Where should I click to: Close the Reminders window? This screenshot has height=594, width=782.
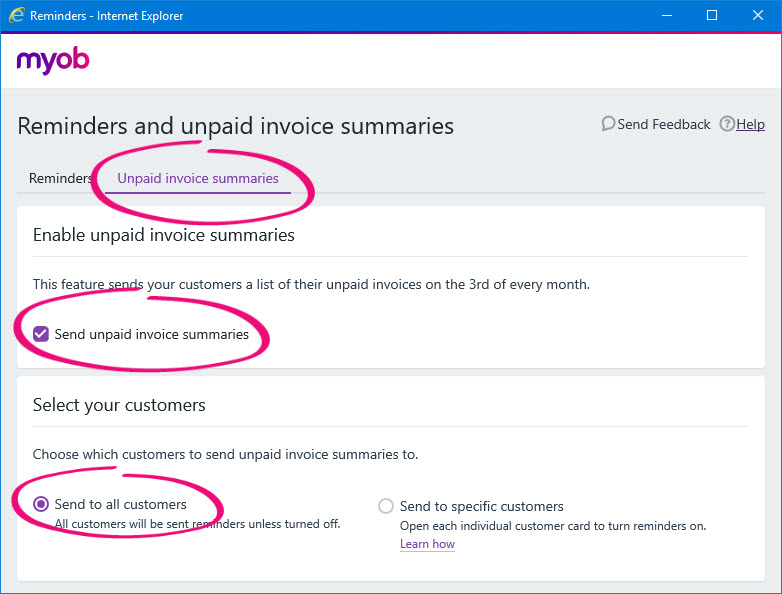point(757,15)
